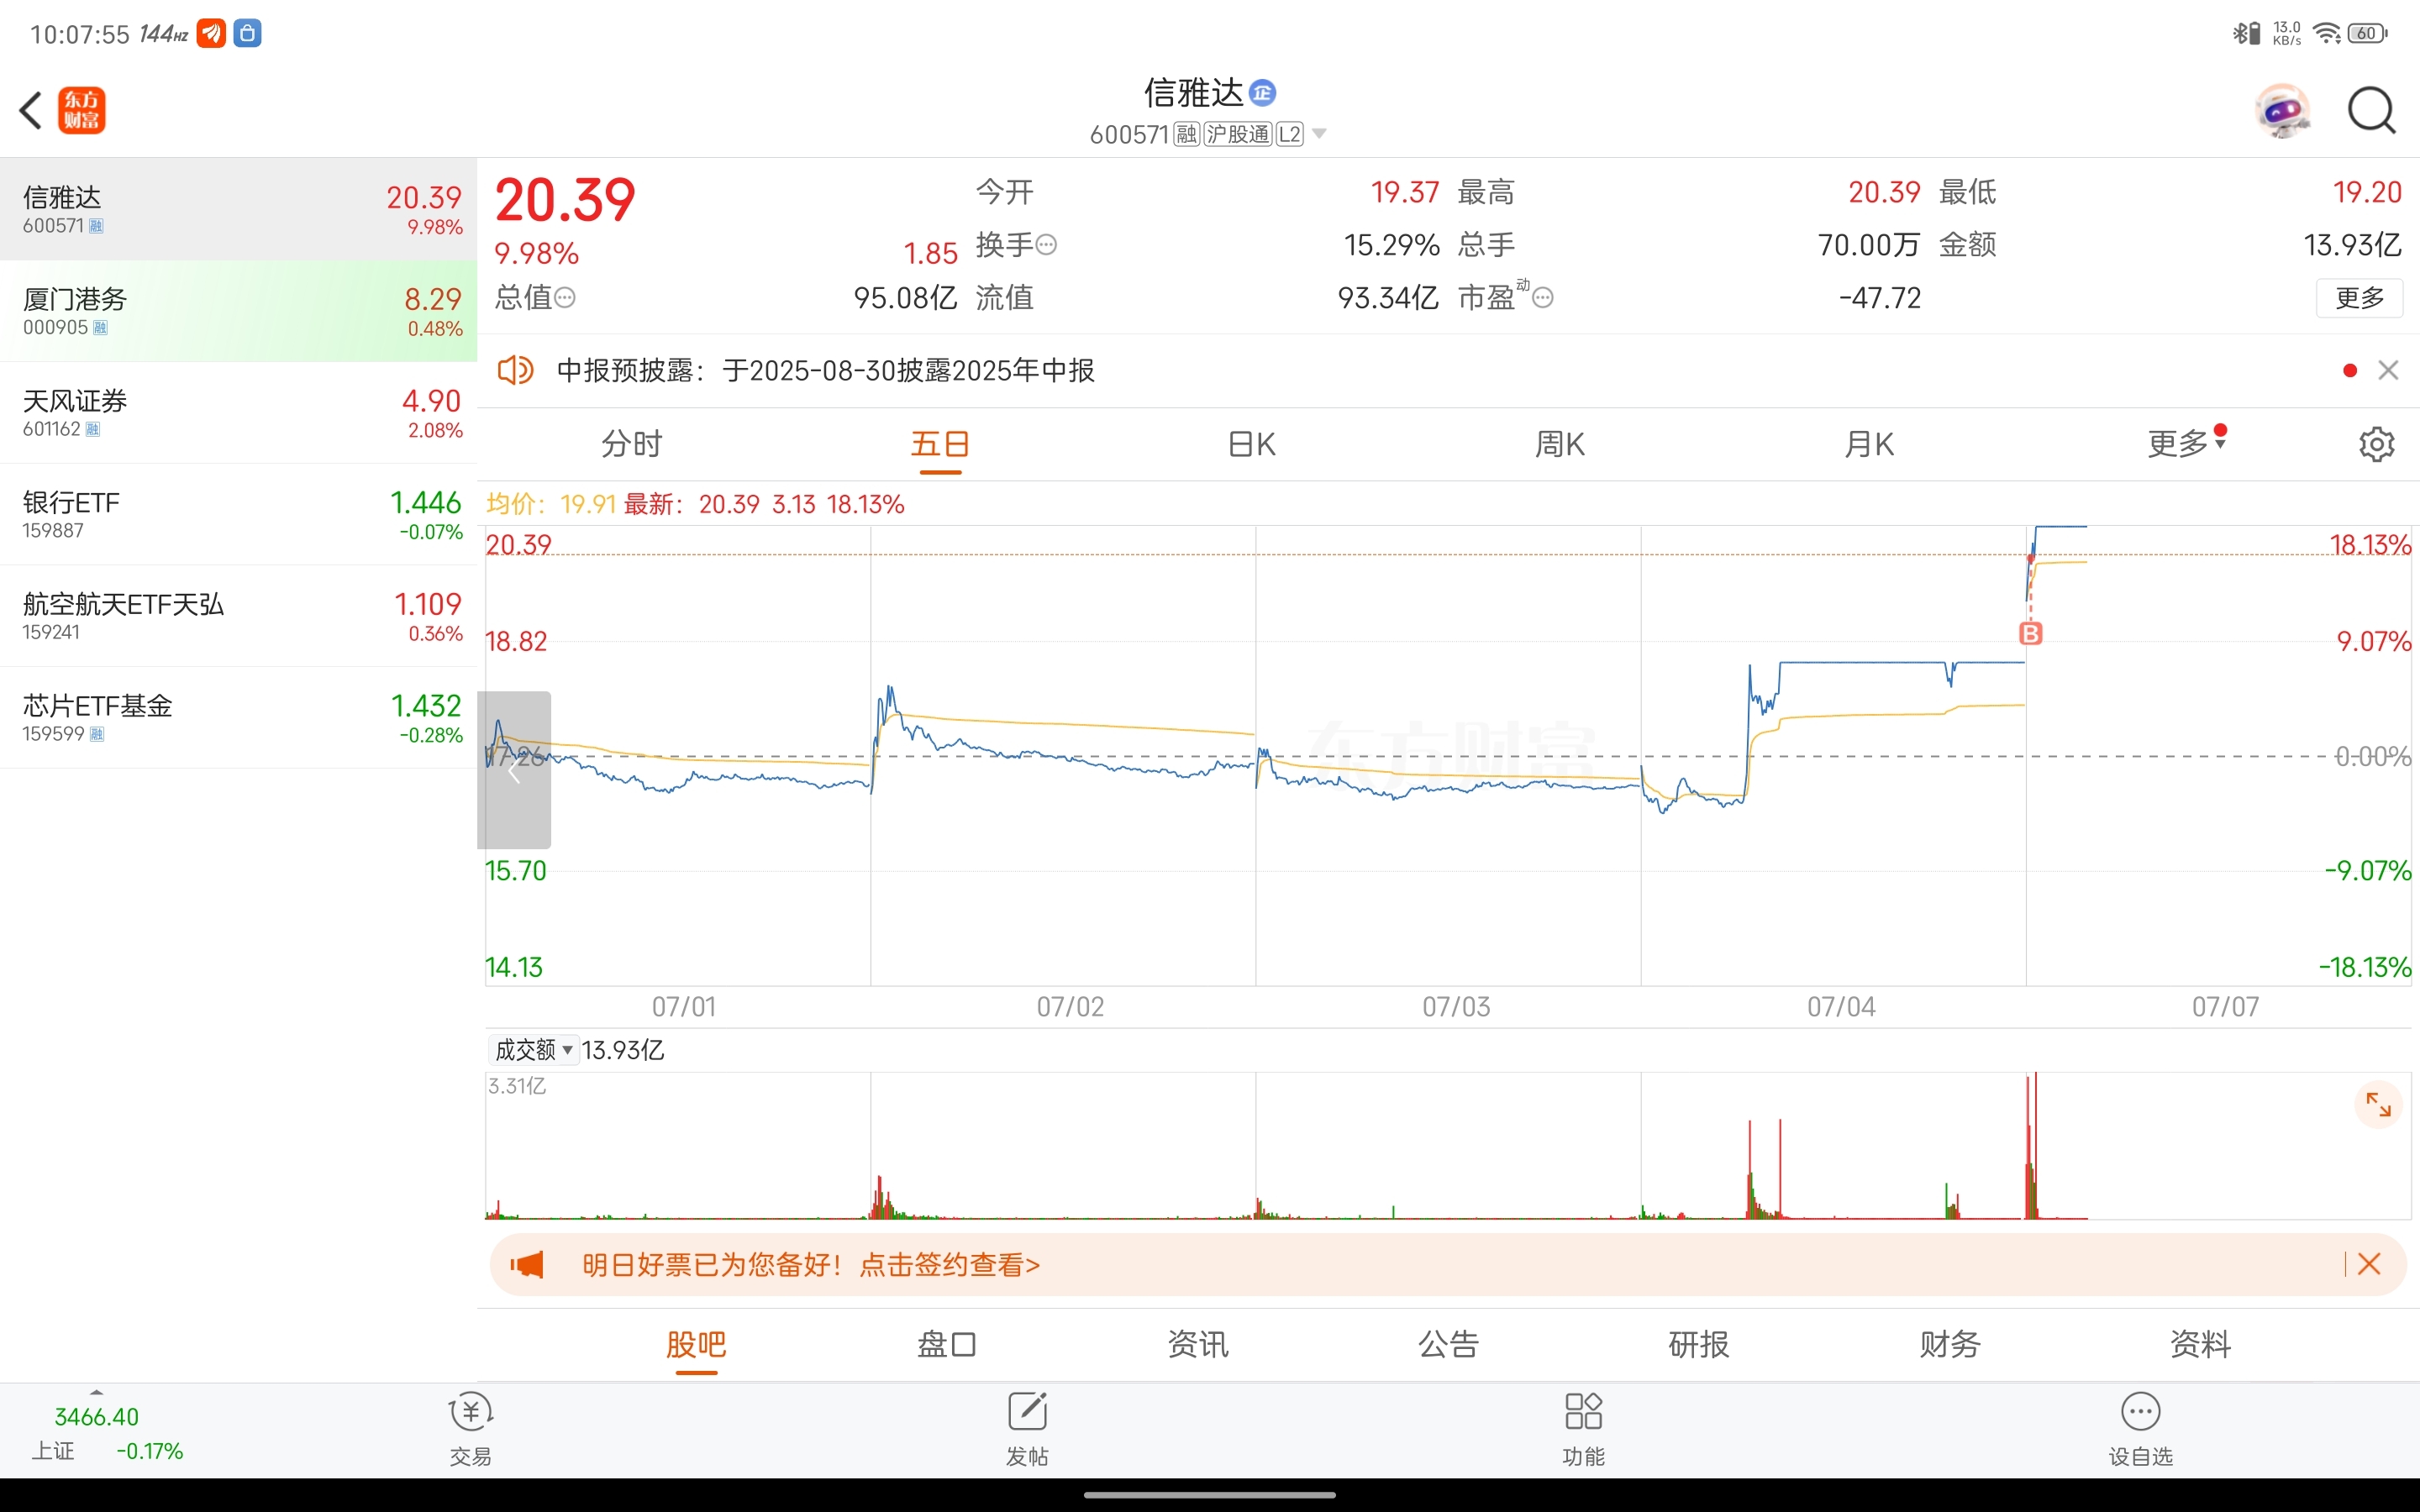2420x1512 pixels.
Task: Tap 设自选 watchlist icon
Action: tap(2141, 1428)
